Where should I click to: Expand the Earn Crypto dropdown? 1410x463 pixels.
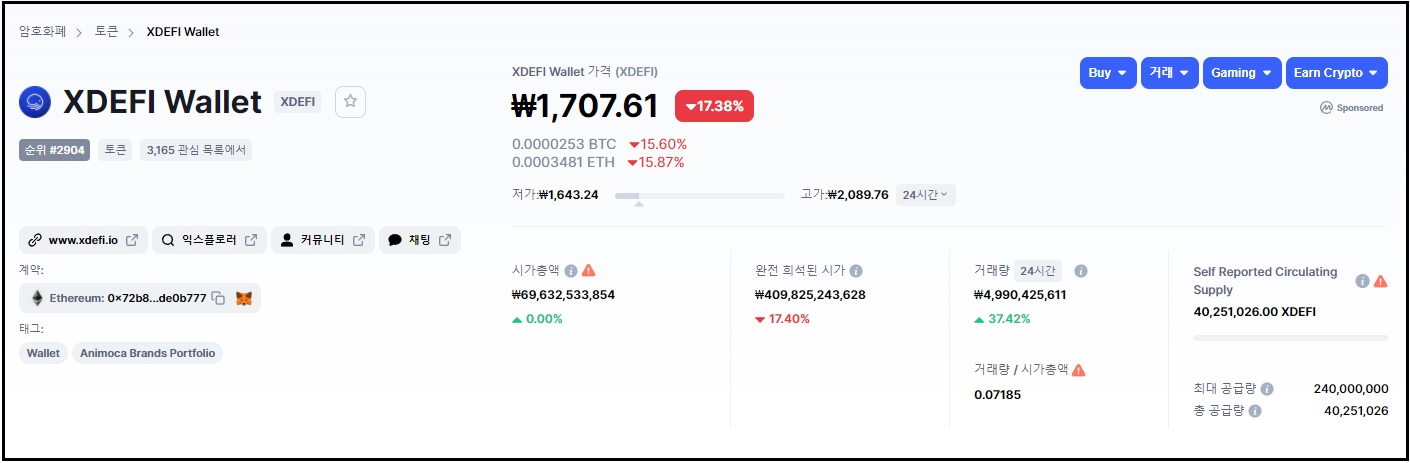1336,73
